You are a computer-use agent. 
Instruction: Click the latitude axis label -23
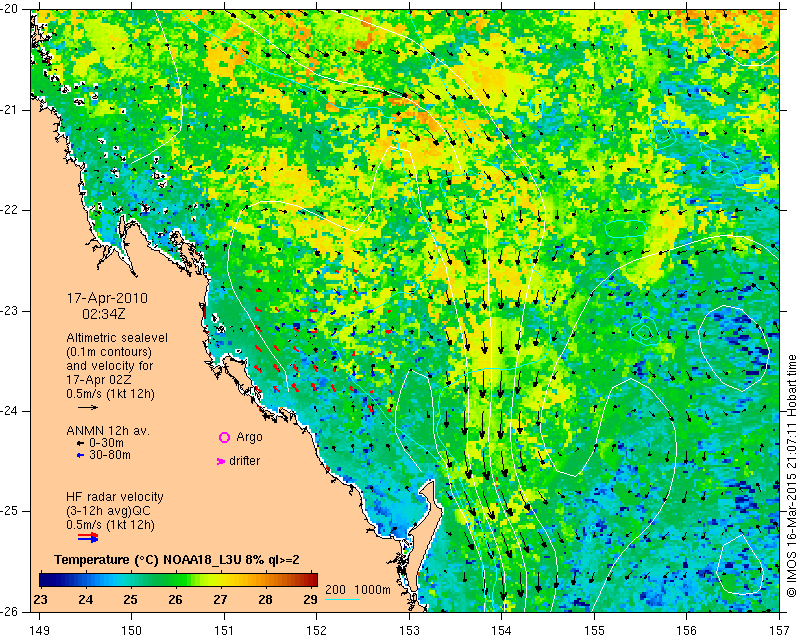(x=11, y=311)
